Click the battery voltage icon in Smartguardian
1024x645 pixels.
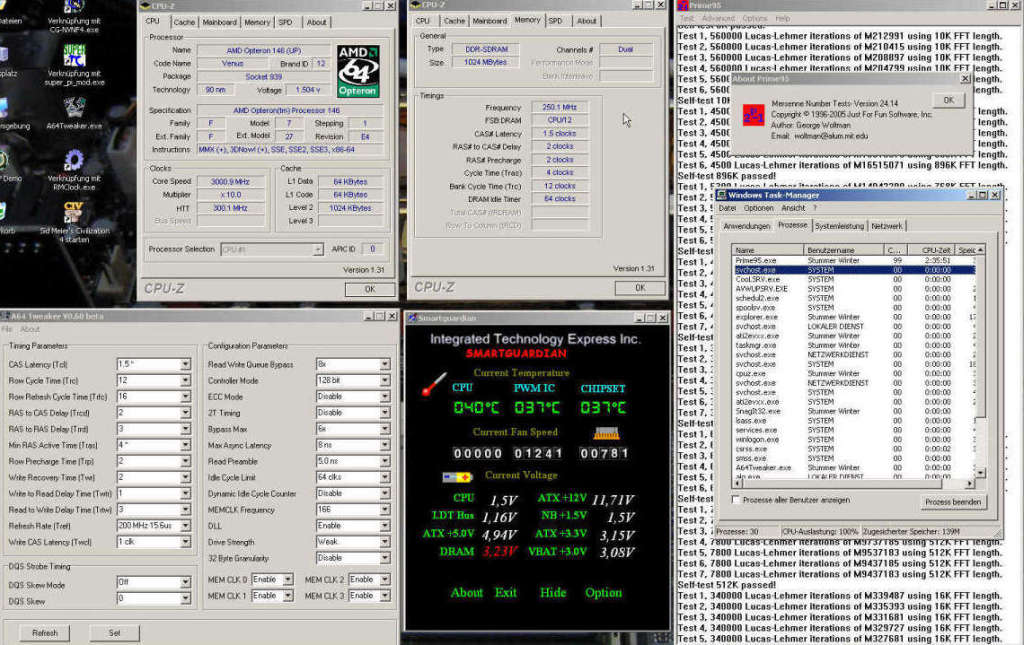click(x=456, y=477)
